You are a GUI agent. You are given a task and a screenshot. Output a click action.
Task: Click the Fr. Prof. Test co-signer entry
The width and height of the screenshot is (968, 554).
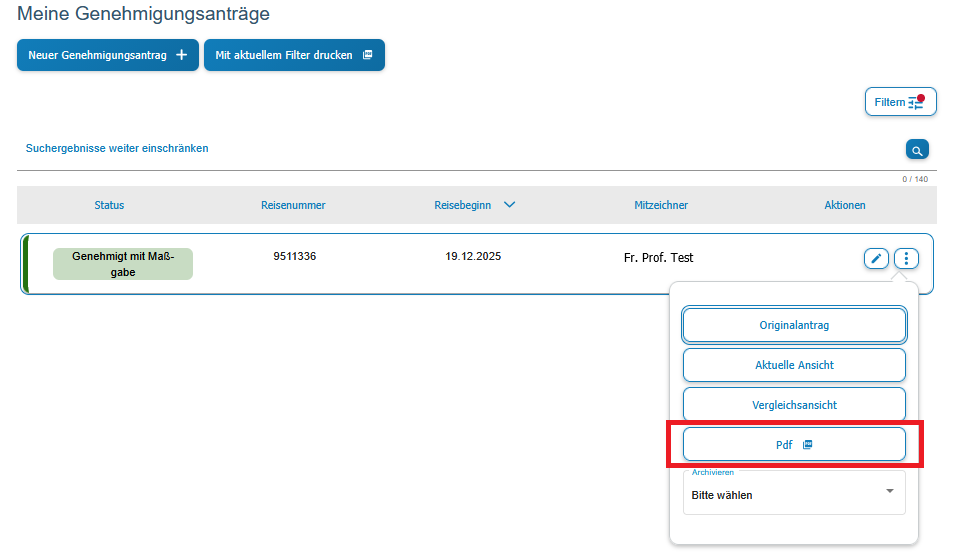point(658,258)
